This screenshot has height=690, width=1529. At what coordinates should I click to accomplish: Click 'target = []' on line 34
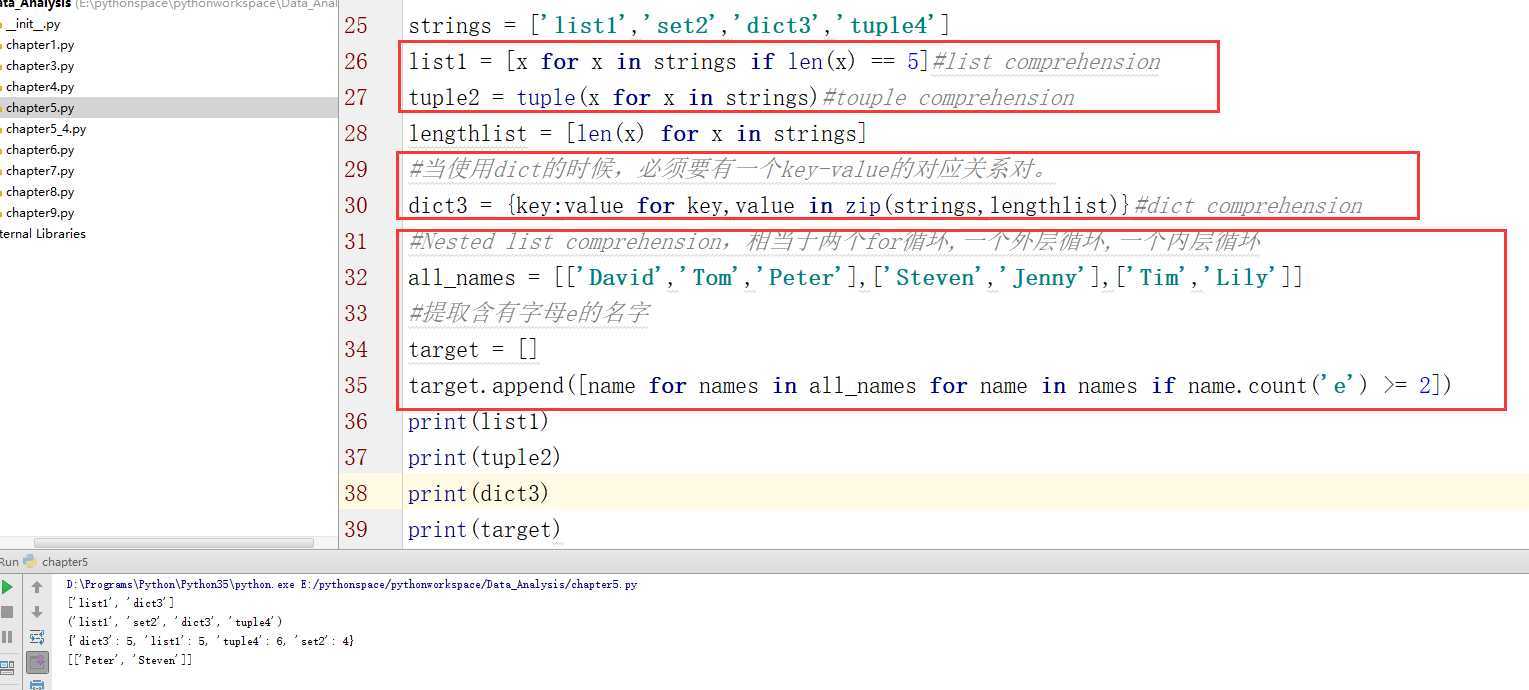pyautogui.click(x=473, y=350)
